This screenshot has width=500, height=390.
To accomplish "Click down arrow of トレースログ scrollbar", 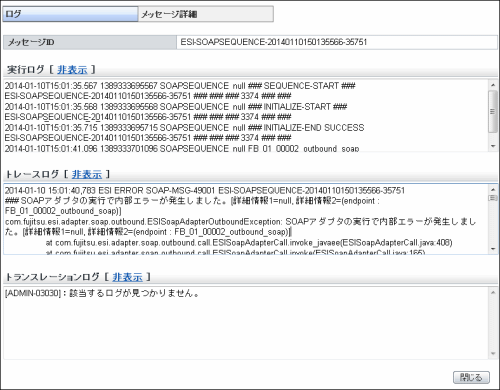I will click(x=493, y=249).
